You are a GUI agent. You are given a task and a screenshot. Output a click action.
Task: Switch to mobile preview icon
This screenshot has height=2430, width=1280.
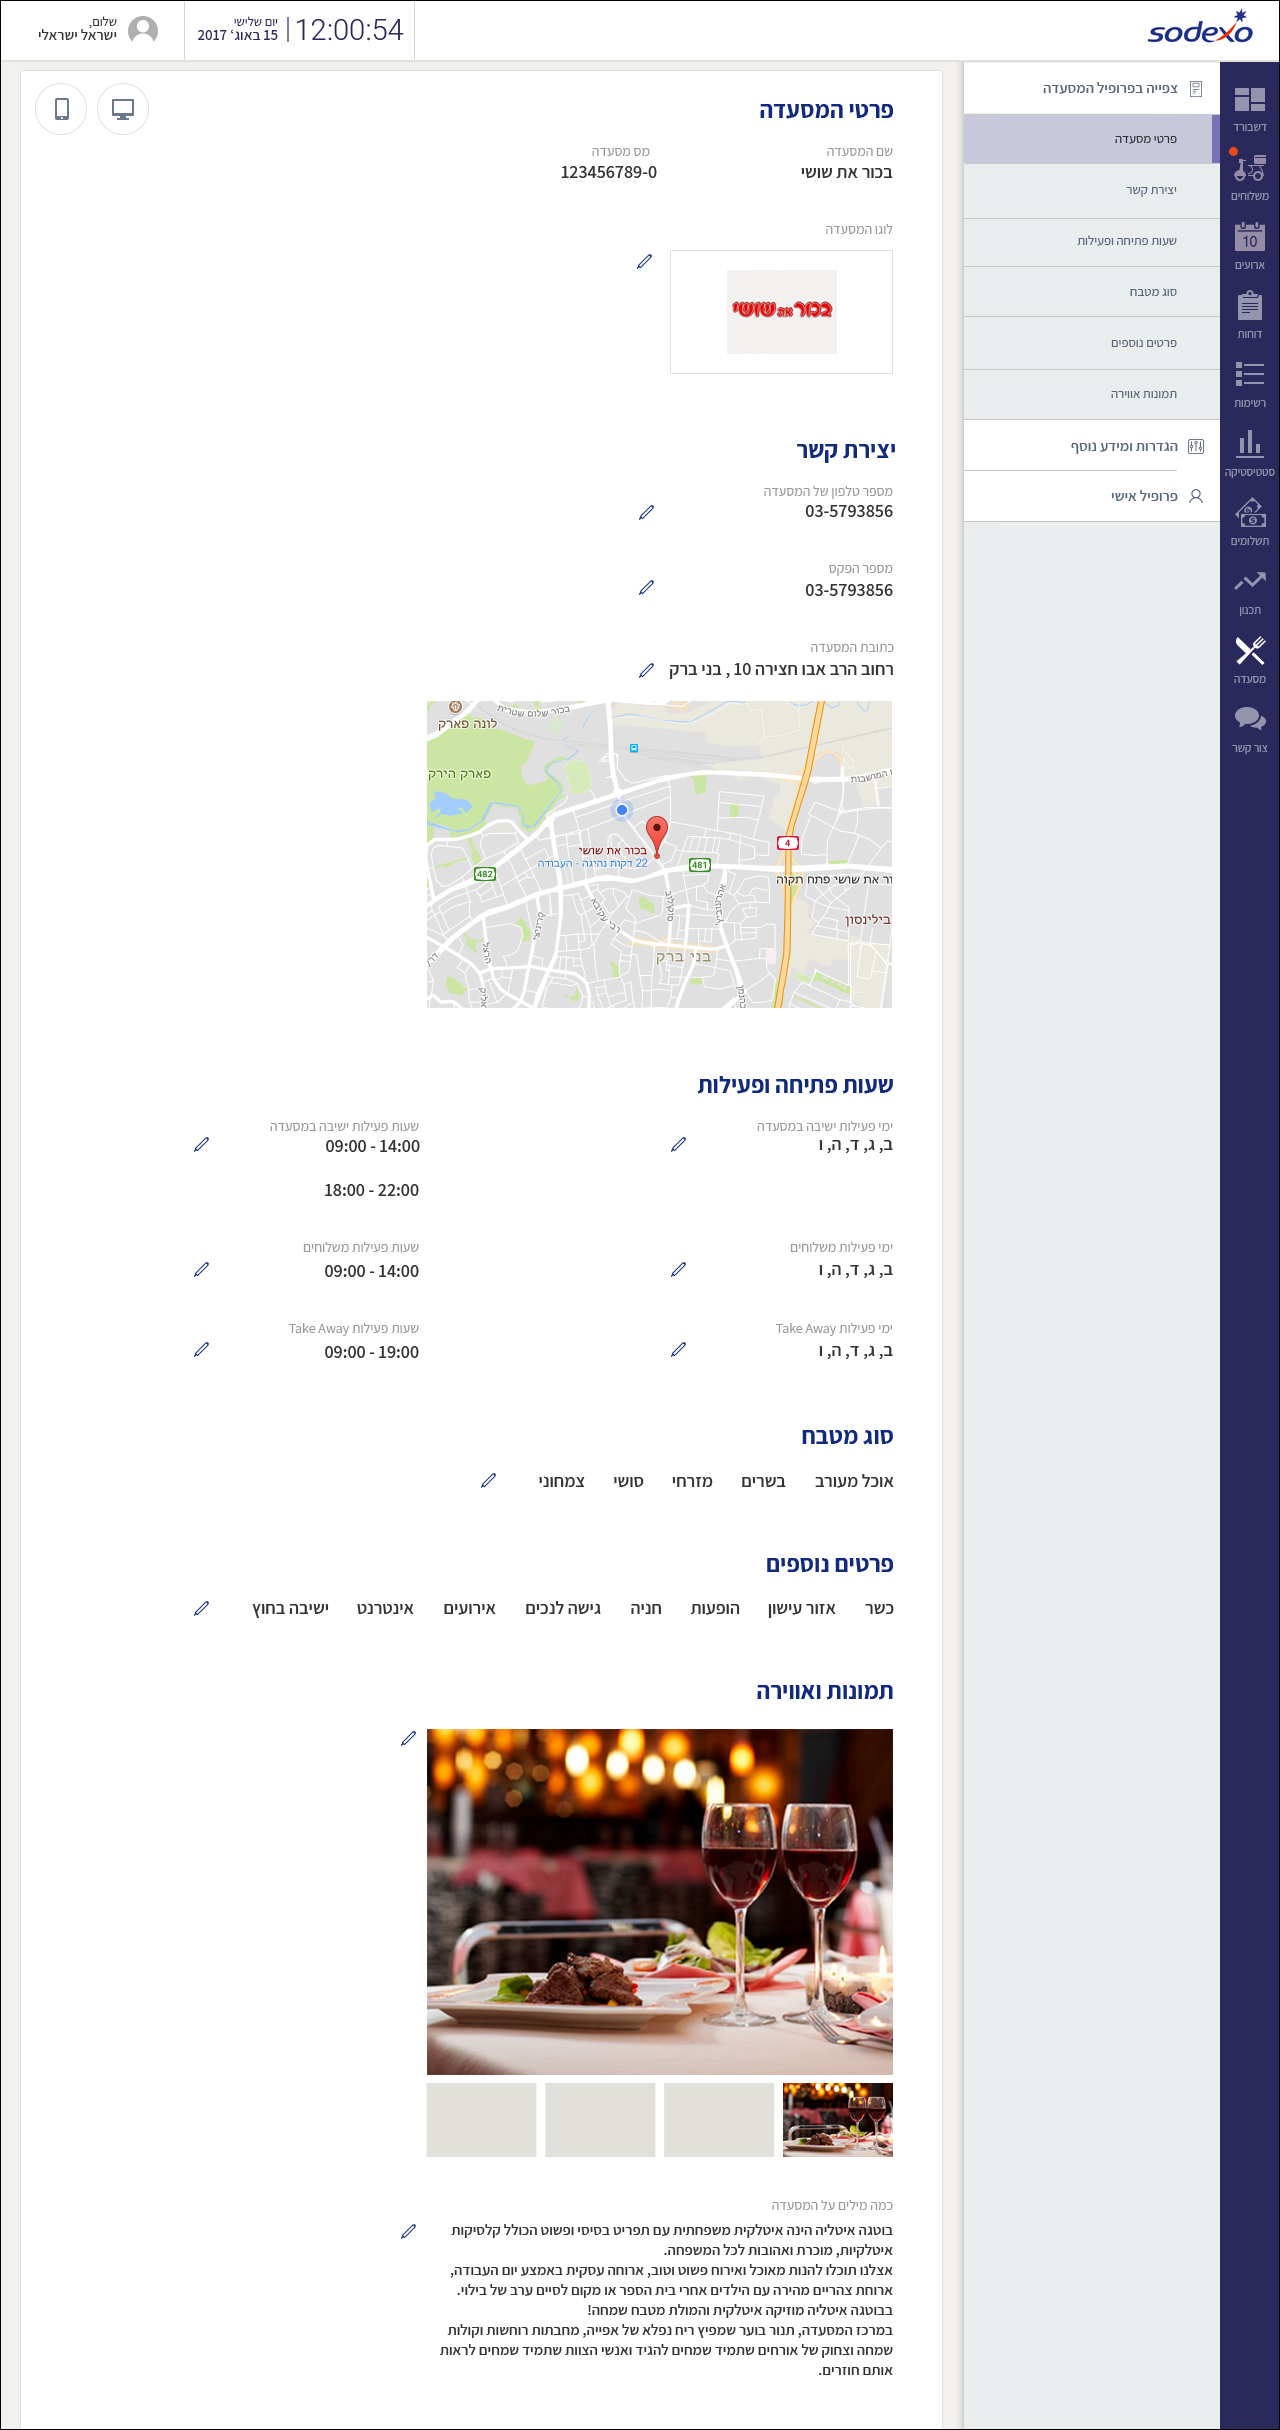tap(61, 109)
